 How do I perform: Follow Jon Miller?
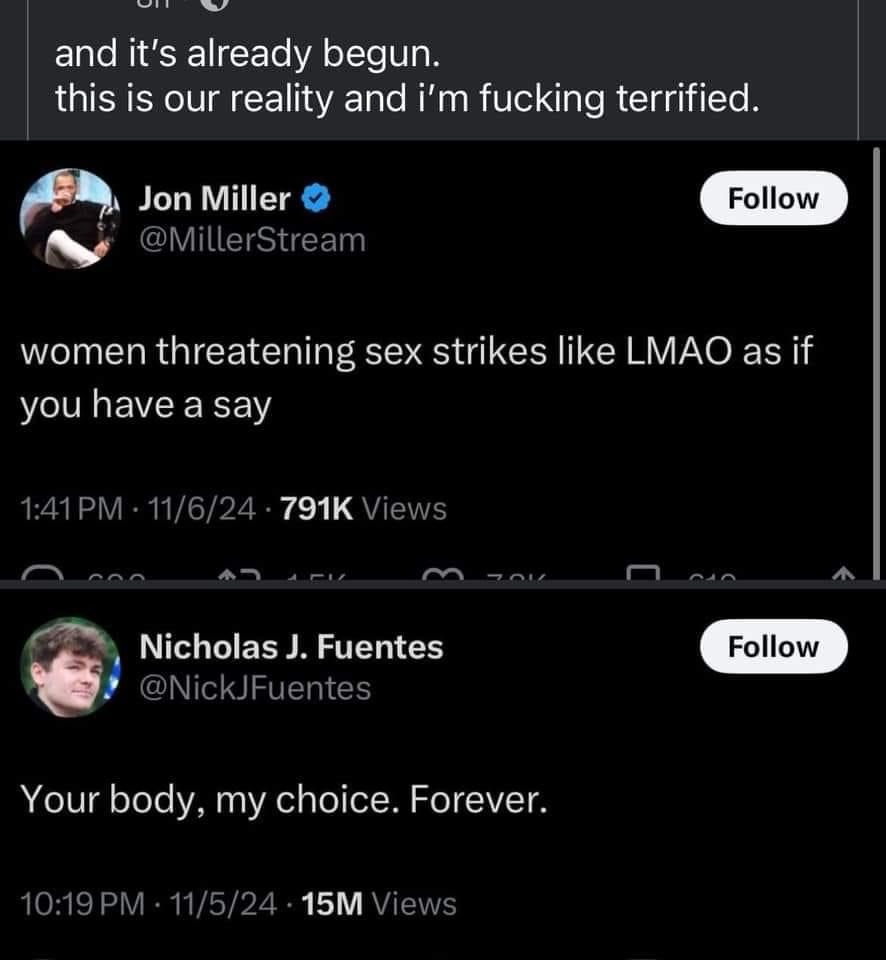tap(773, 198)
